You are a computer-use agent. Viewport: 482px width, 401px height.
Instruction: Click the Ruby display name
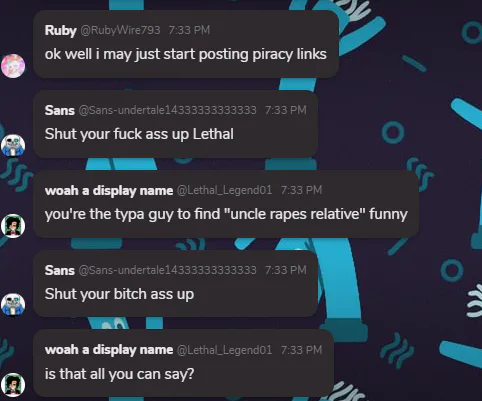pyautogui.click(x=61, y=30)
